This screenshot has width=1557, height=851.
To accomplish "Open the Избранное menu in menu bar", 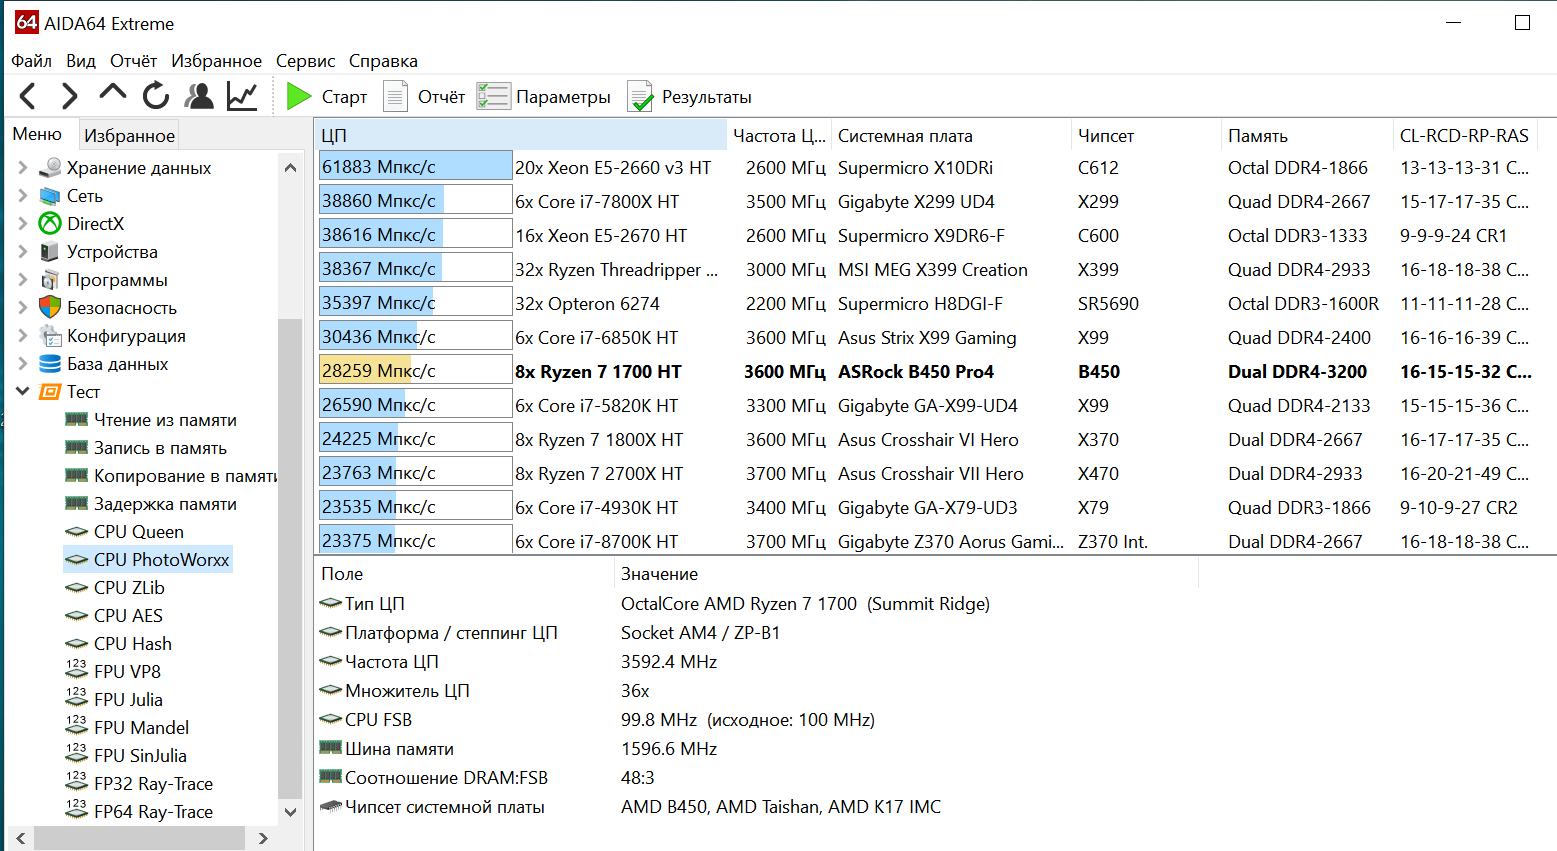I will coord(216,61).
